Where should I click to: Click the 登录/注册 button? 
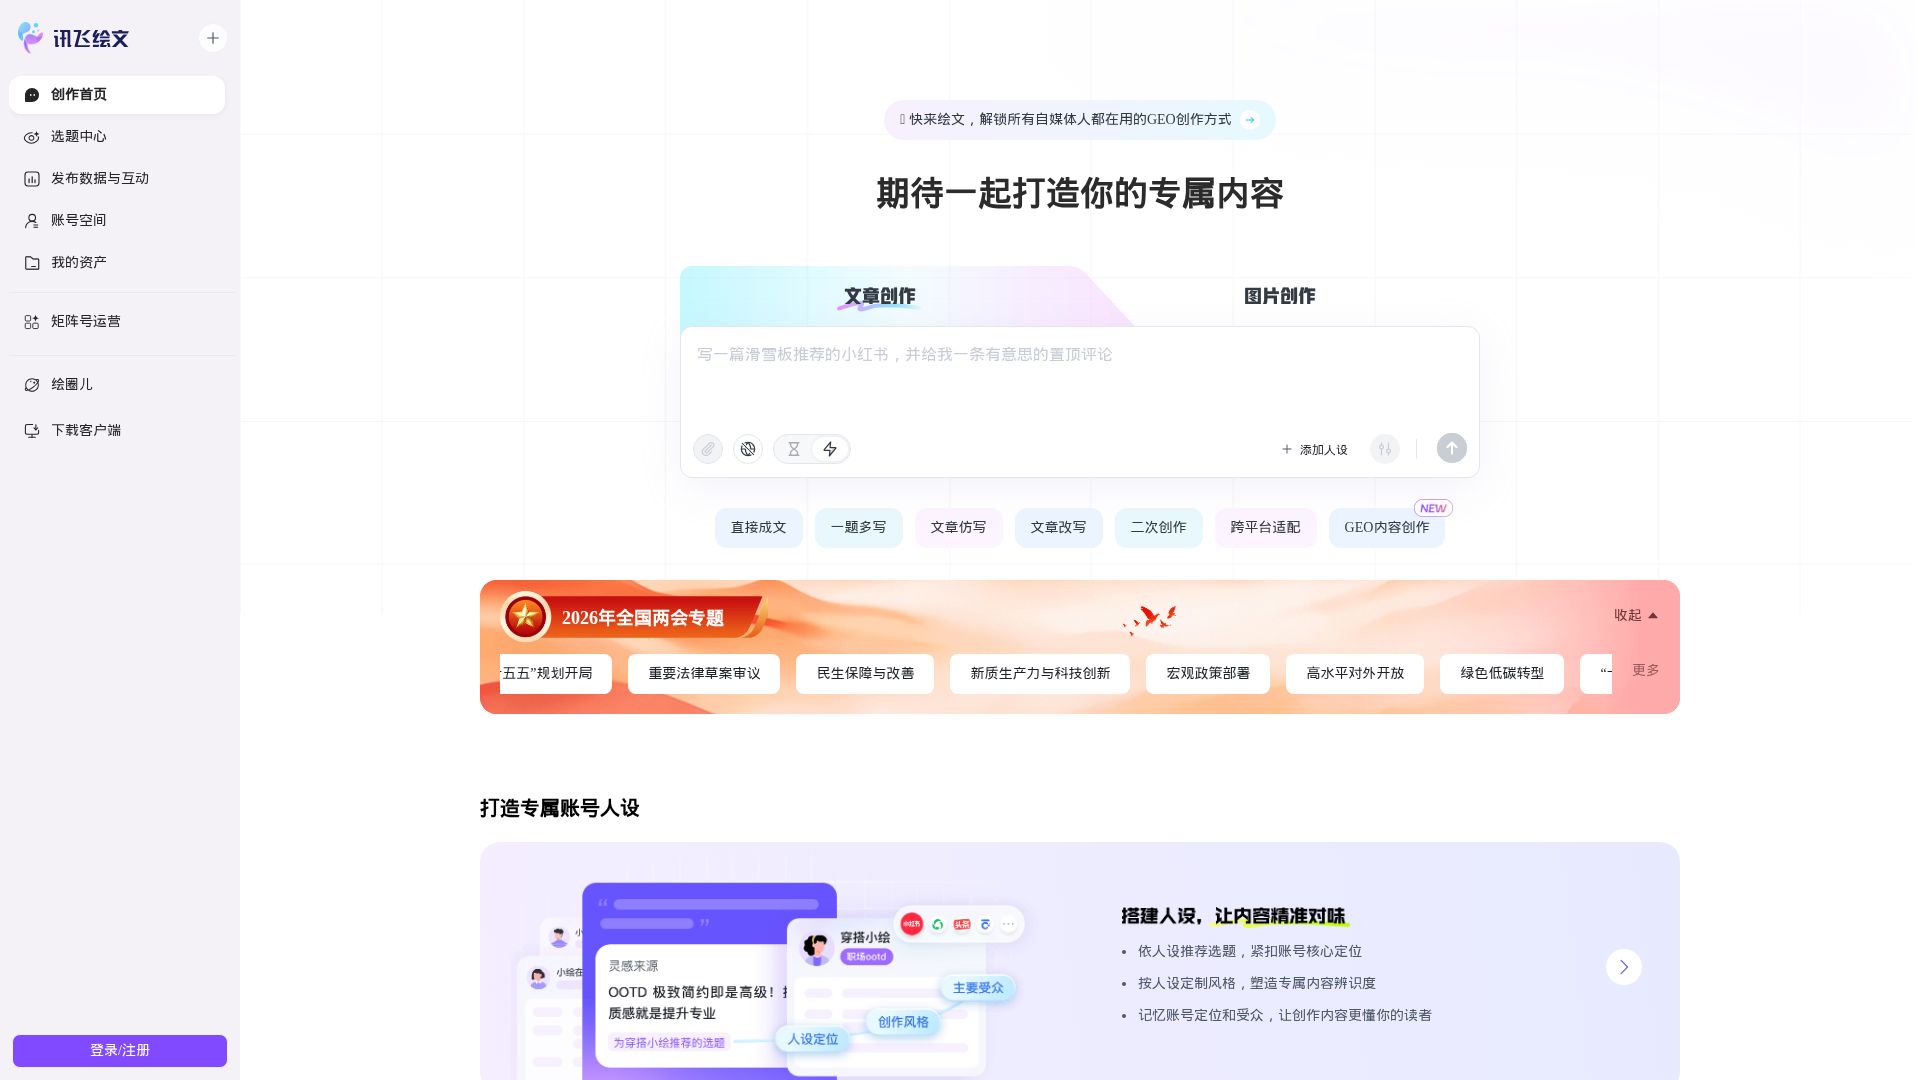tap(120, 1050)
